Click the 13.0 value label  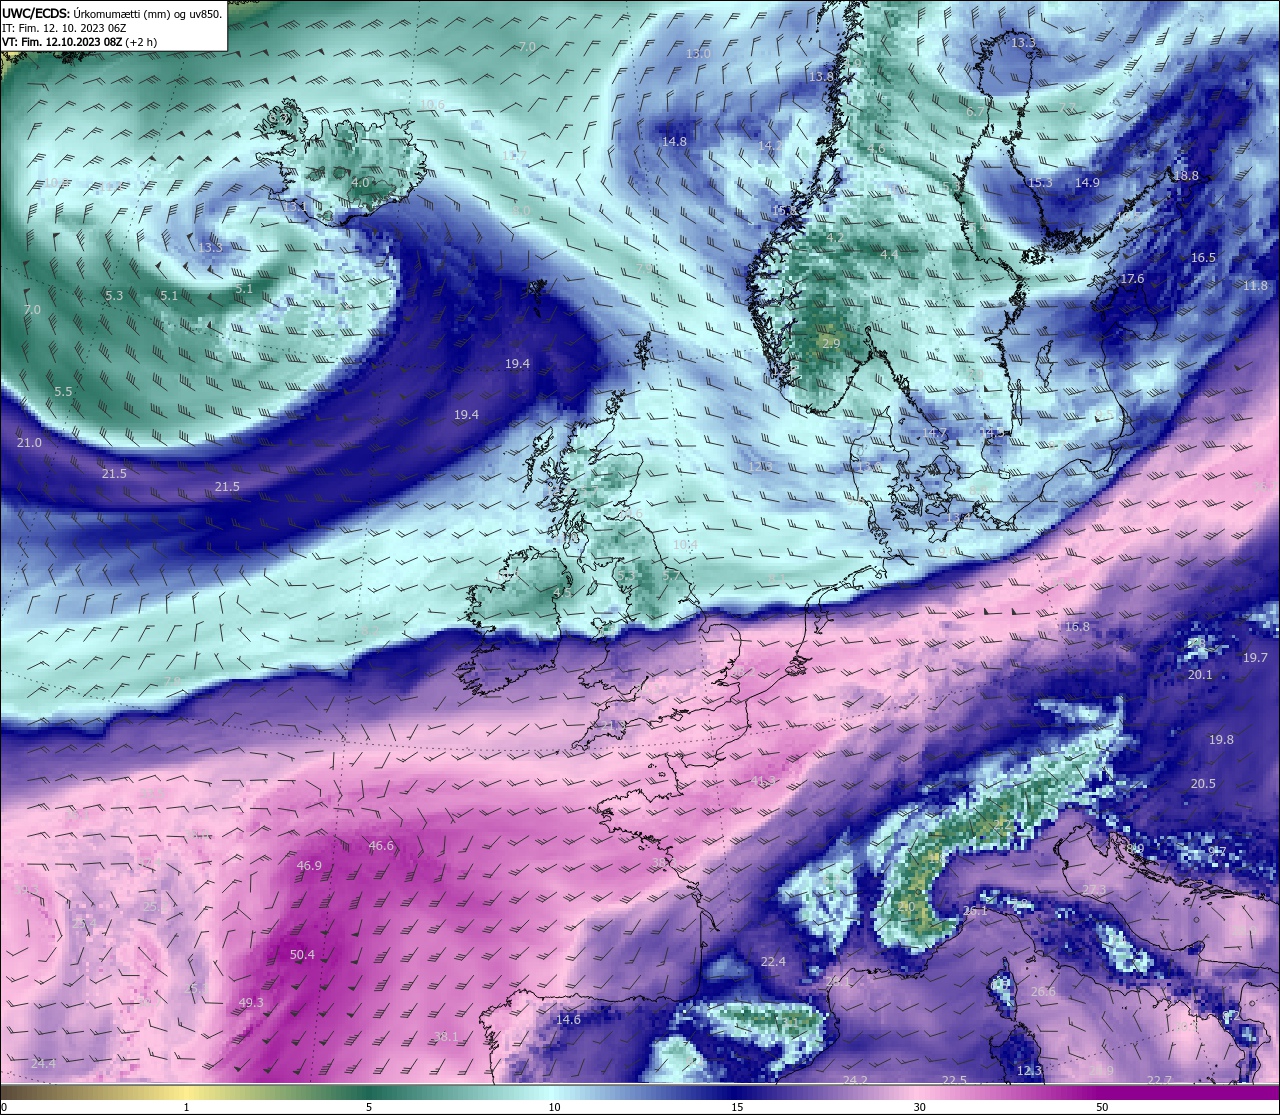click(698, 53)
